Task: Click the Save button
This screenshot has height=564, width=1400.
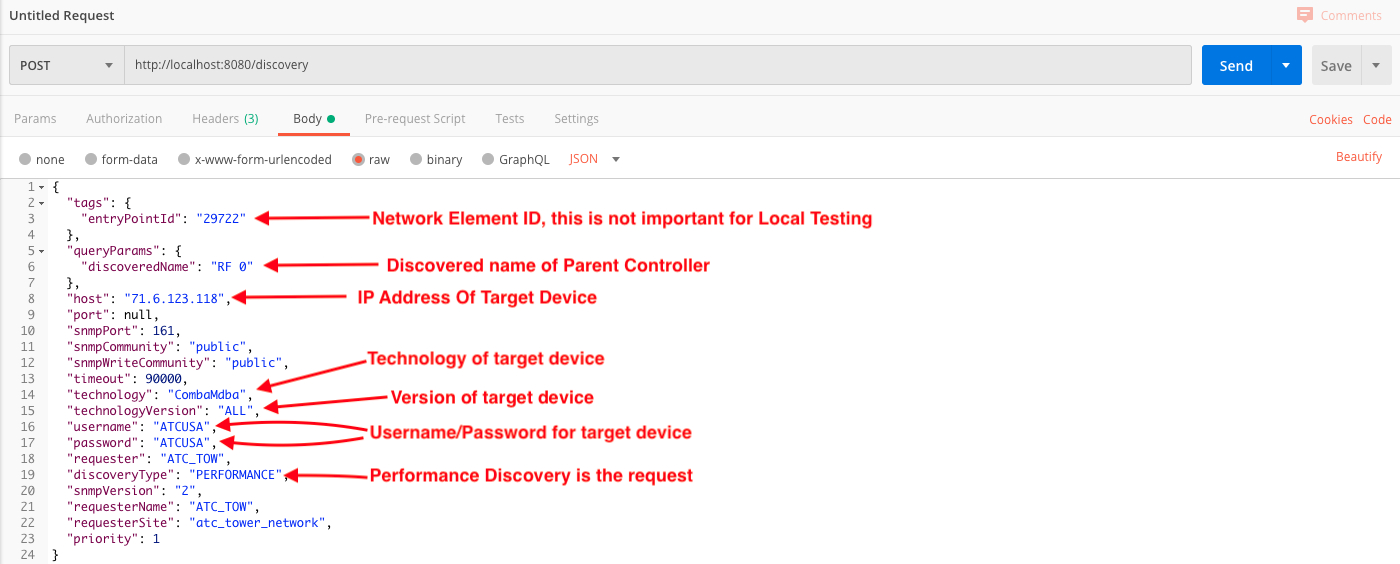Action: click(1336, 66)
